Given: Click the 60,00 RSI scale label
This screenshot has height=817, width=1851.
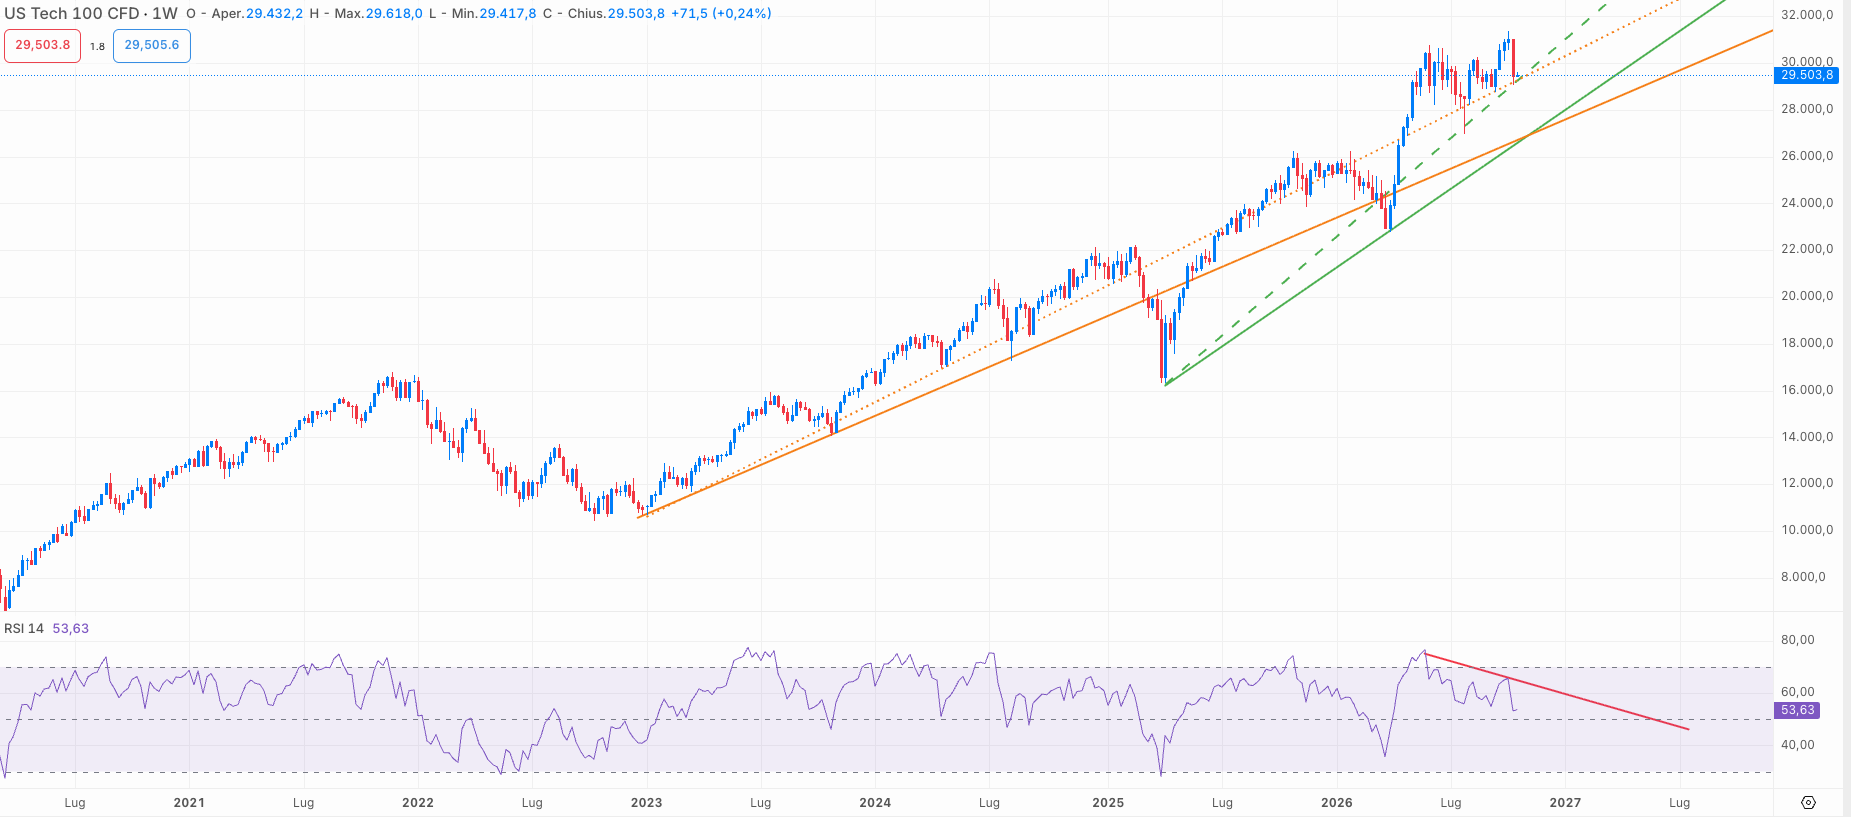Looking at the screenshot, I should tap(1798, 692).
